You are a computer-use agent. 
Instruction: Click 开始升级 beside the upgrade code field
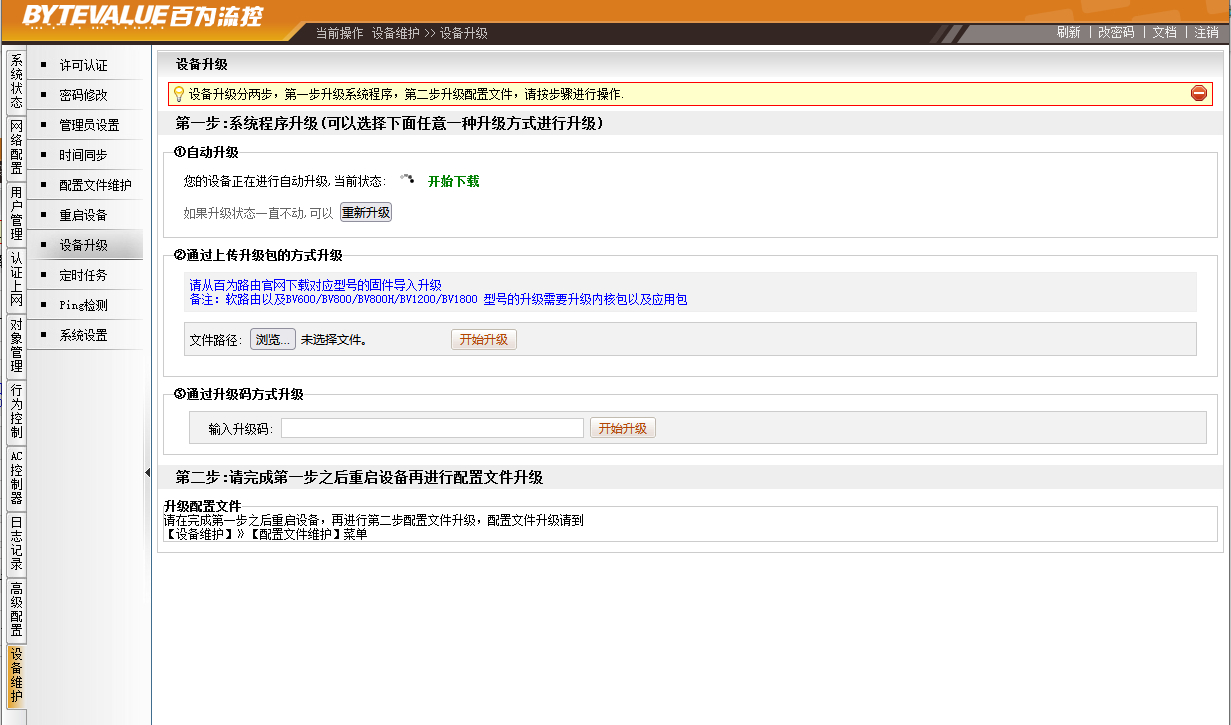pyautogui.click(x=622, y=428)
